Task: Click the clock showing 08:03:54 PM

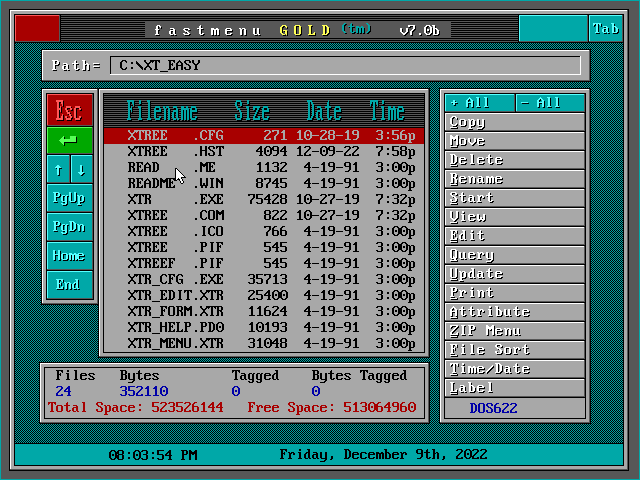Action: [153, 455]
